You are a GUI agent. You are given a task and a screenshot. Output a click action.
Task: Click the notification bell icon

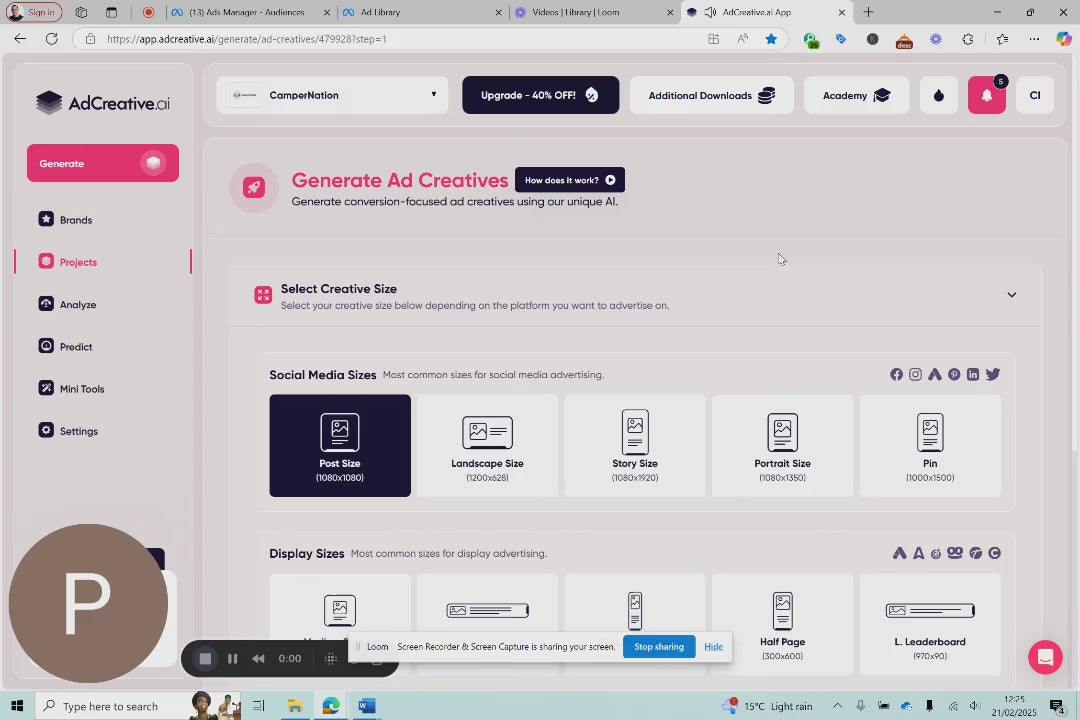tap(986, 96)
